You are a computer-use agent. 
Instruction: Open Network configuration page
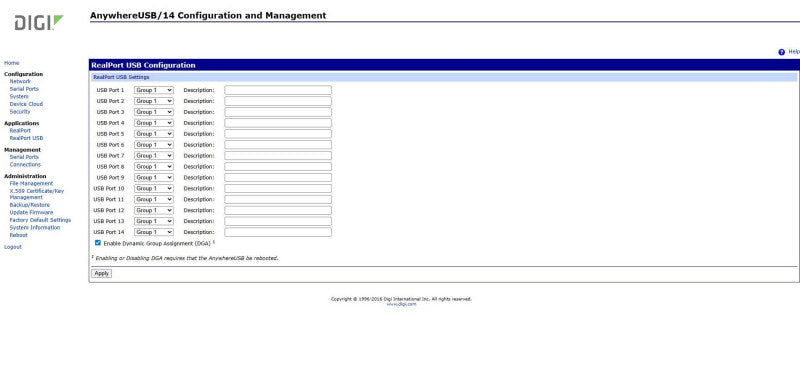[20, 81]
